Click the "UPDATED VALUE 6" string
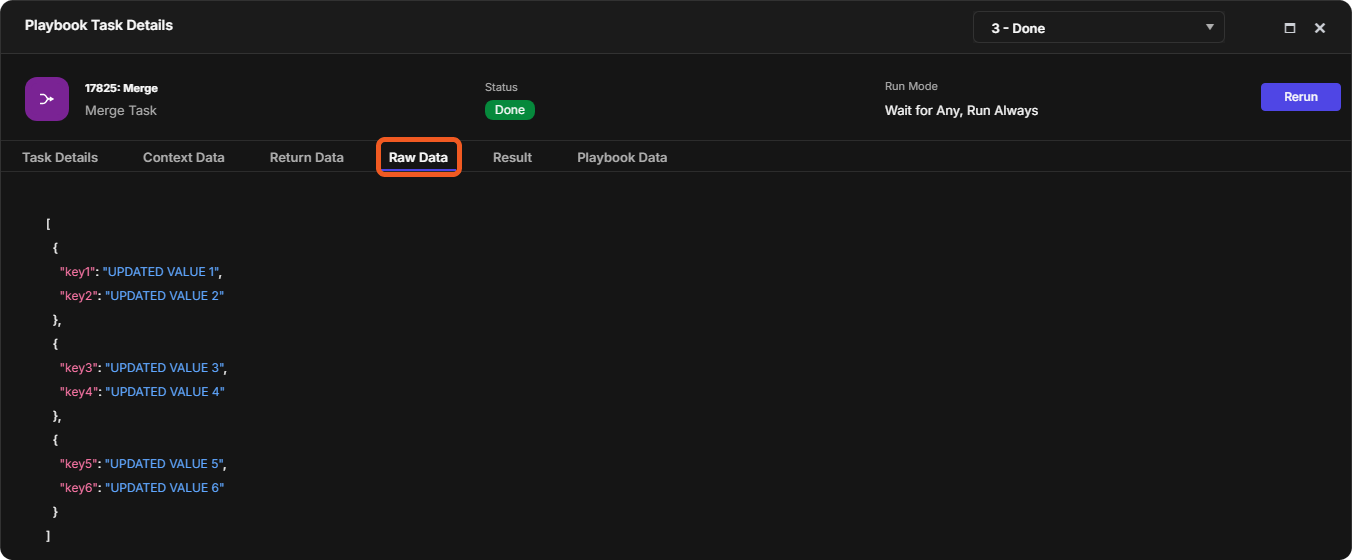This screenshot has height=560, width=1352. (164, 488)
